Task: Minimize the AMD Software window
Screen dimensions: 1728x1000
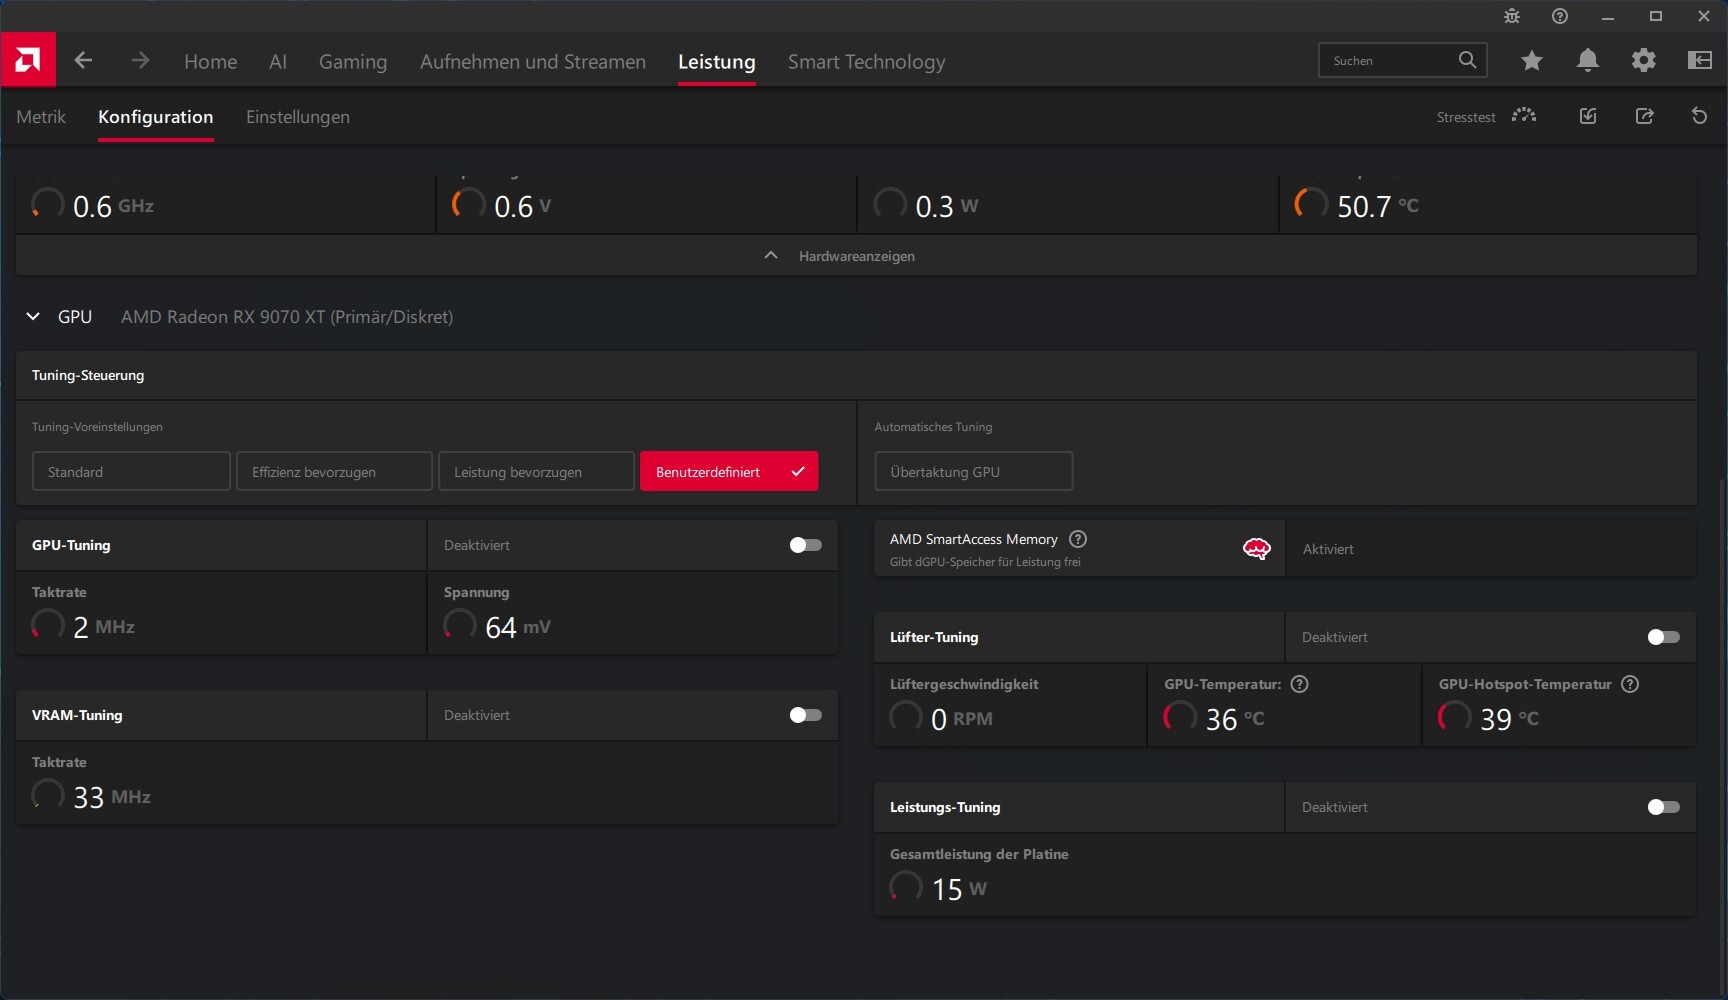Action: click(x=1608, y=16)
